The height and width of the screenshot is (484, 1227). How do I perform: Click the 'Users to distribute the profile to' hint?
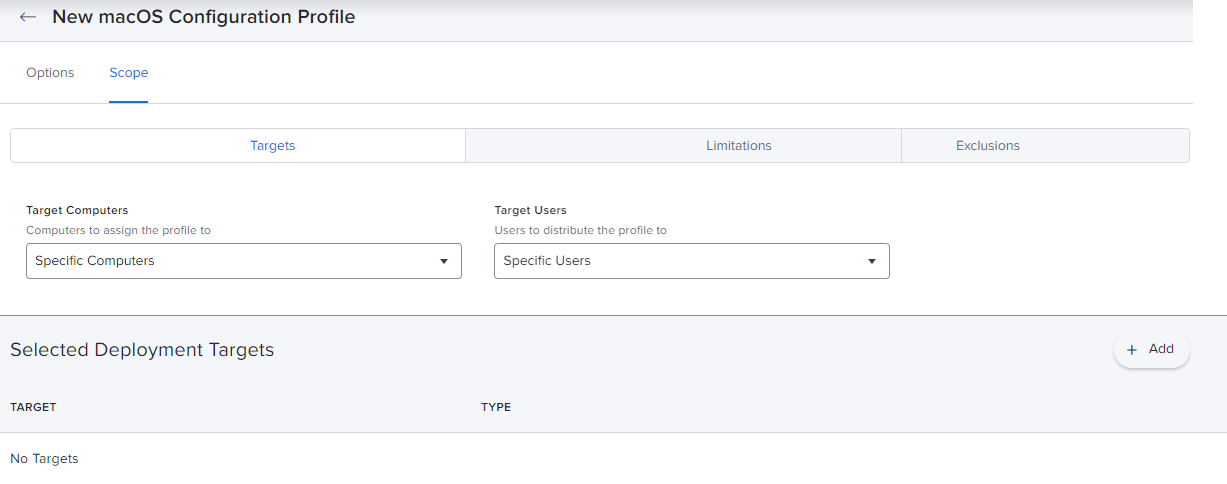tap(580, 230)
